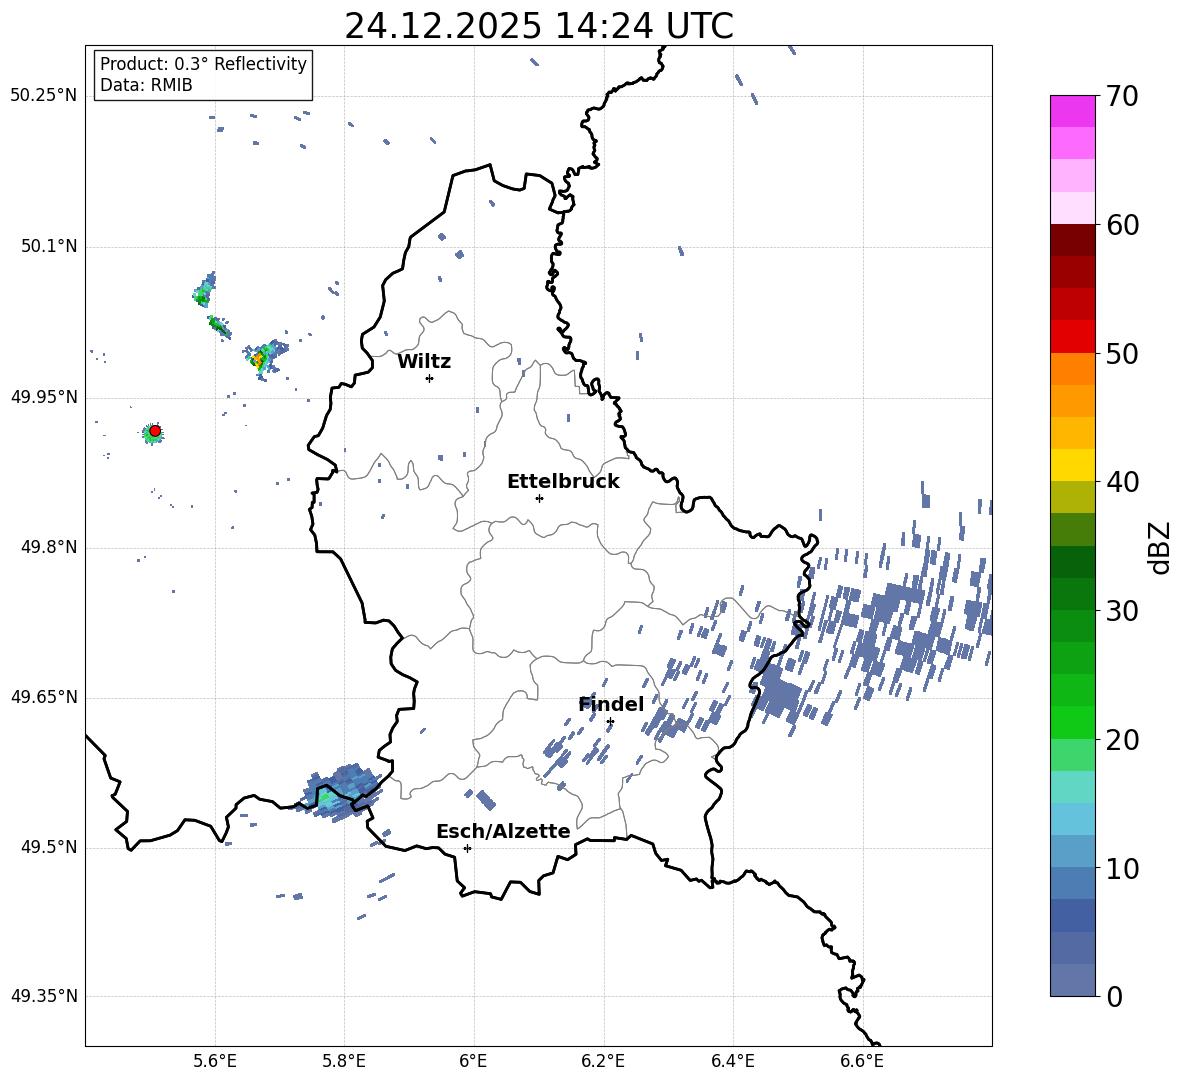Click the 6.4°E longitude label
The width and height of the screenshot is (1184, 1081).
pos(732,1061)
